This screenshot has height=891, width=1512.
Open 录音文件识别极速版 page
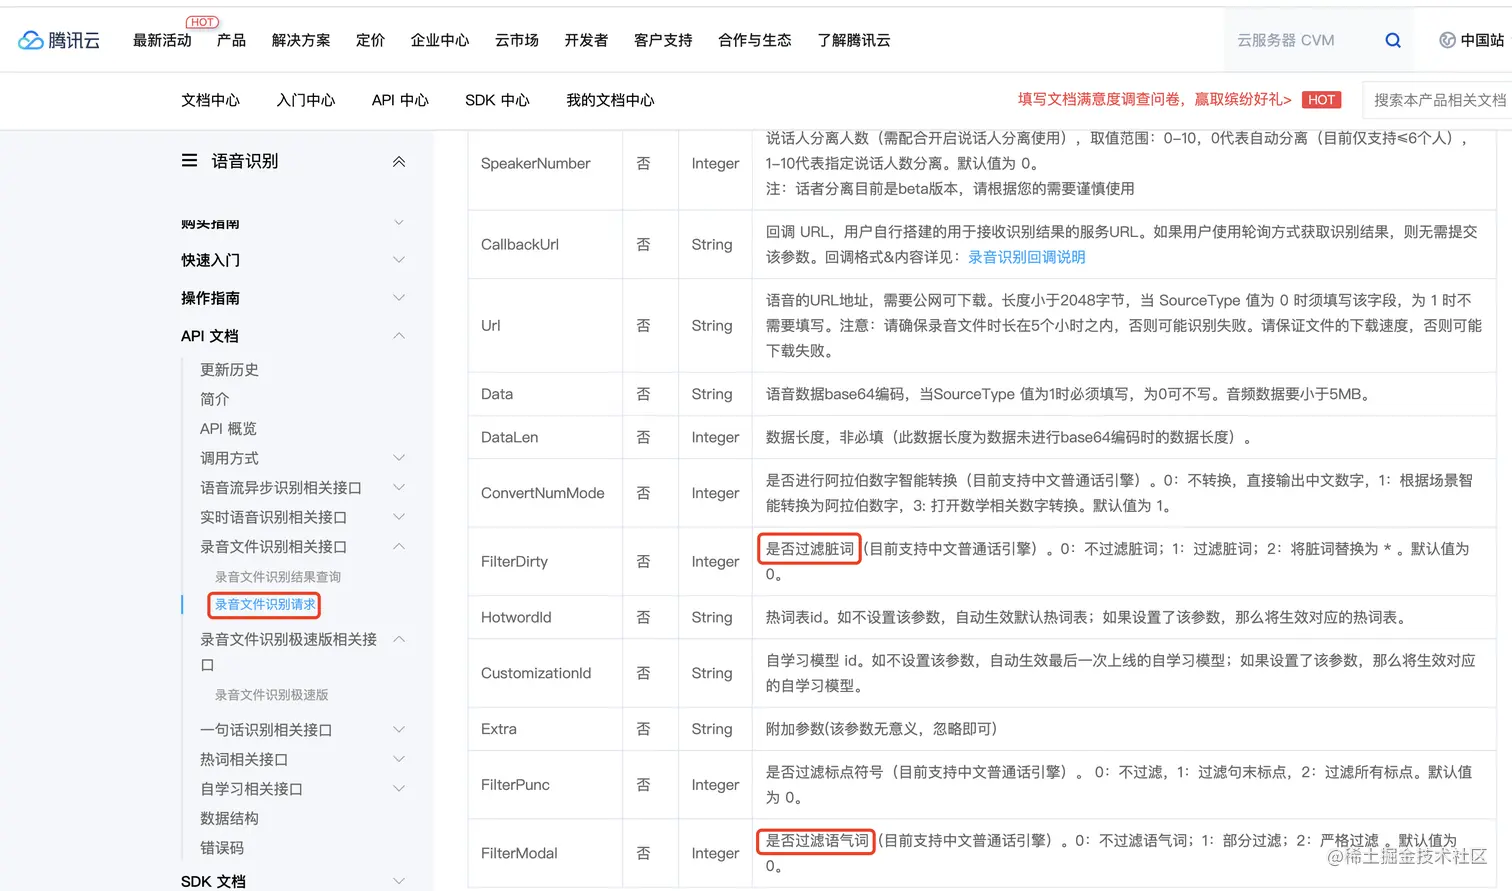pos(271,695)
